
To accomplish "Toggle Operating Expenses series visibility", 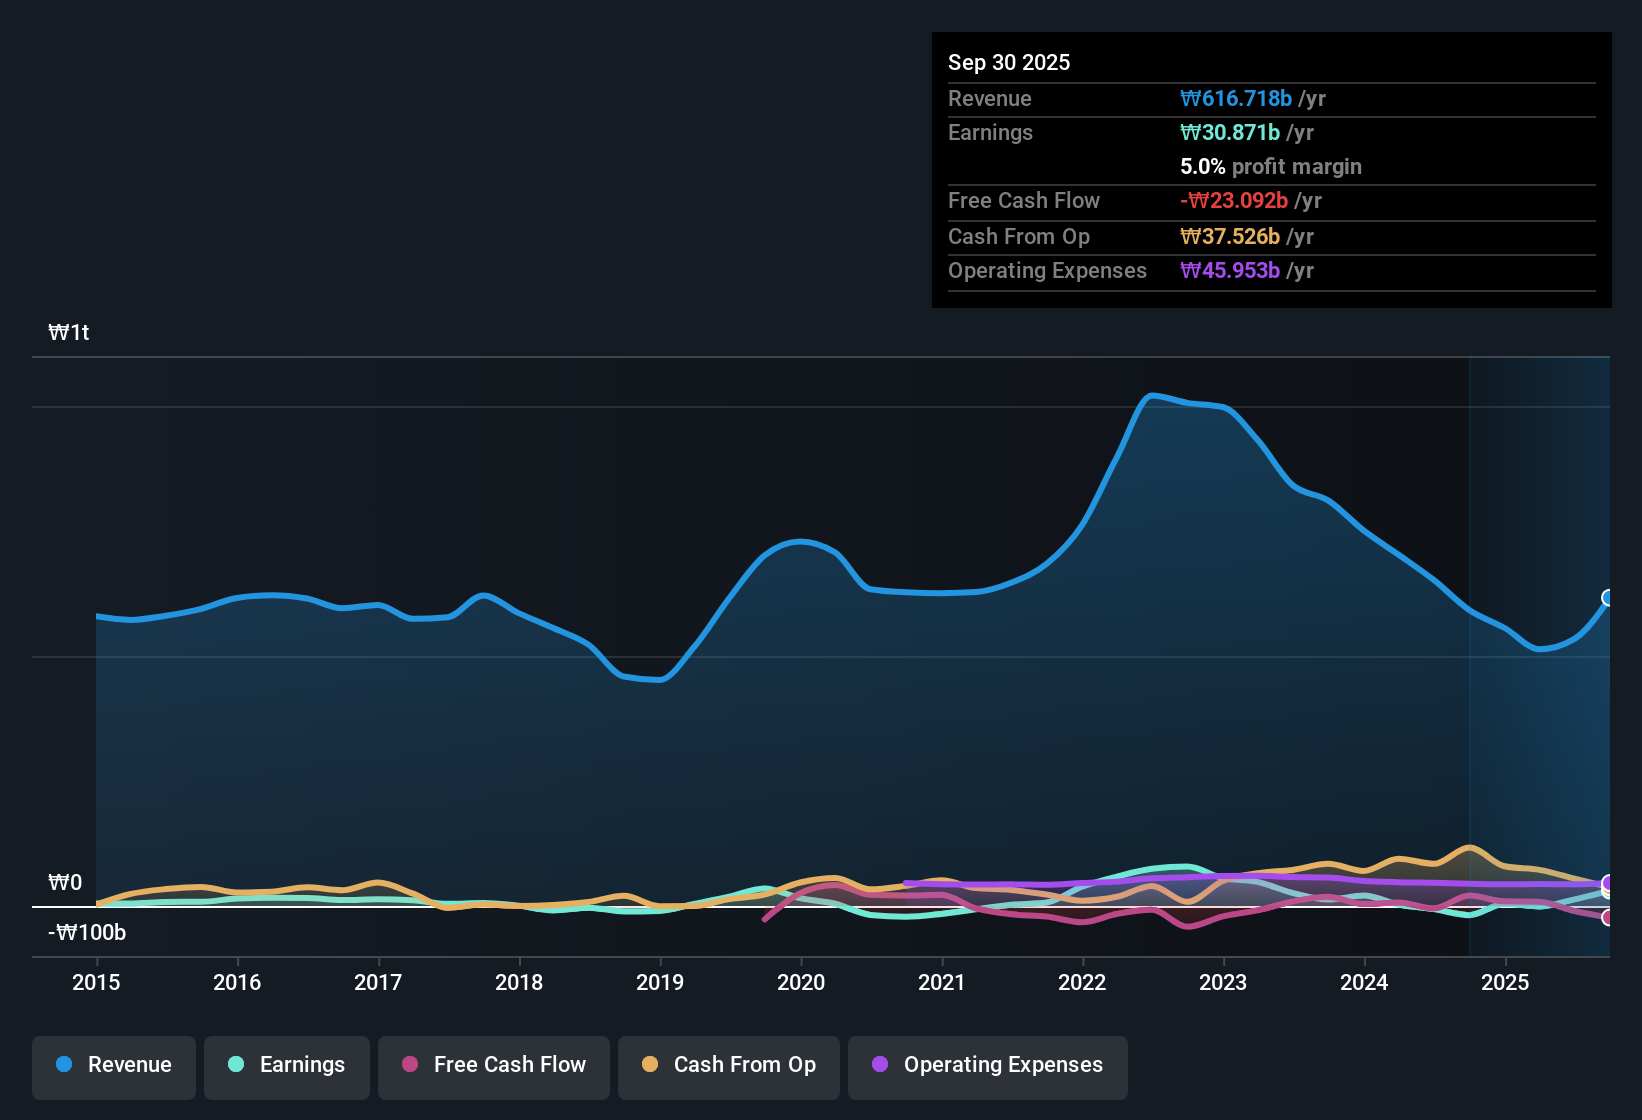I will pyautogui.click(x=987, y=1066).
